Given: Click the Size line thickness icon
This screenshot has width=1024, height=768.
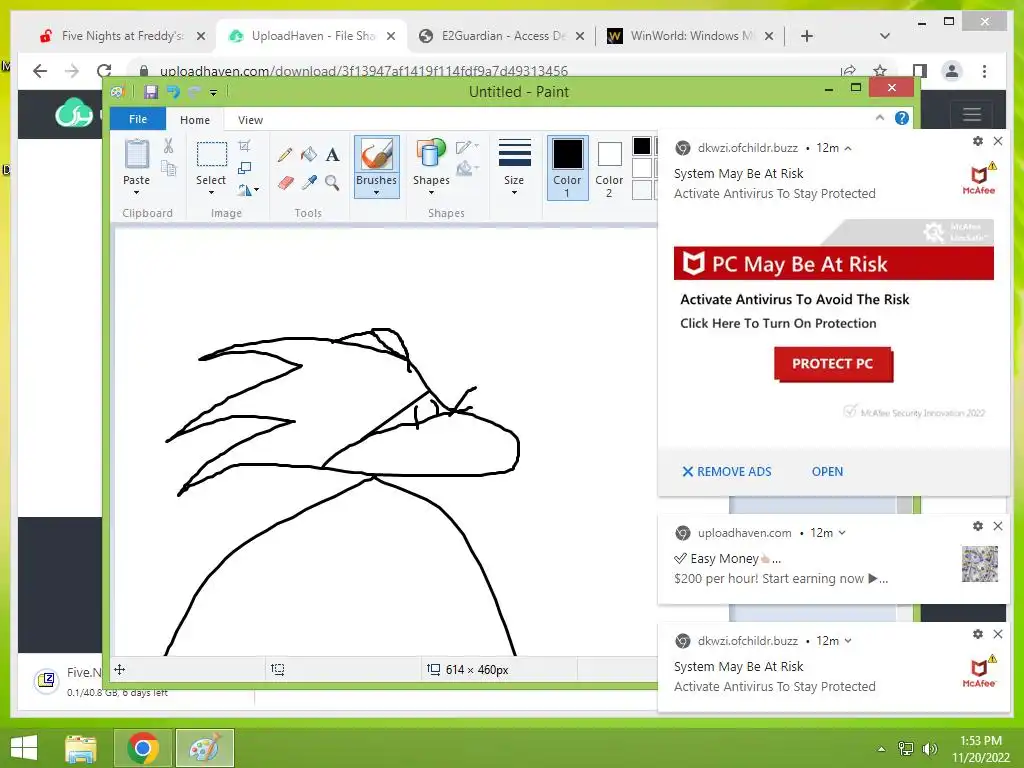Looking at the screenshot, I should 514,153.
